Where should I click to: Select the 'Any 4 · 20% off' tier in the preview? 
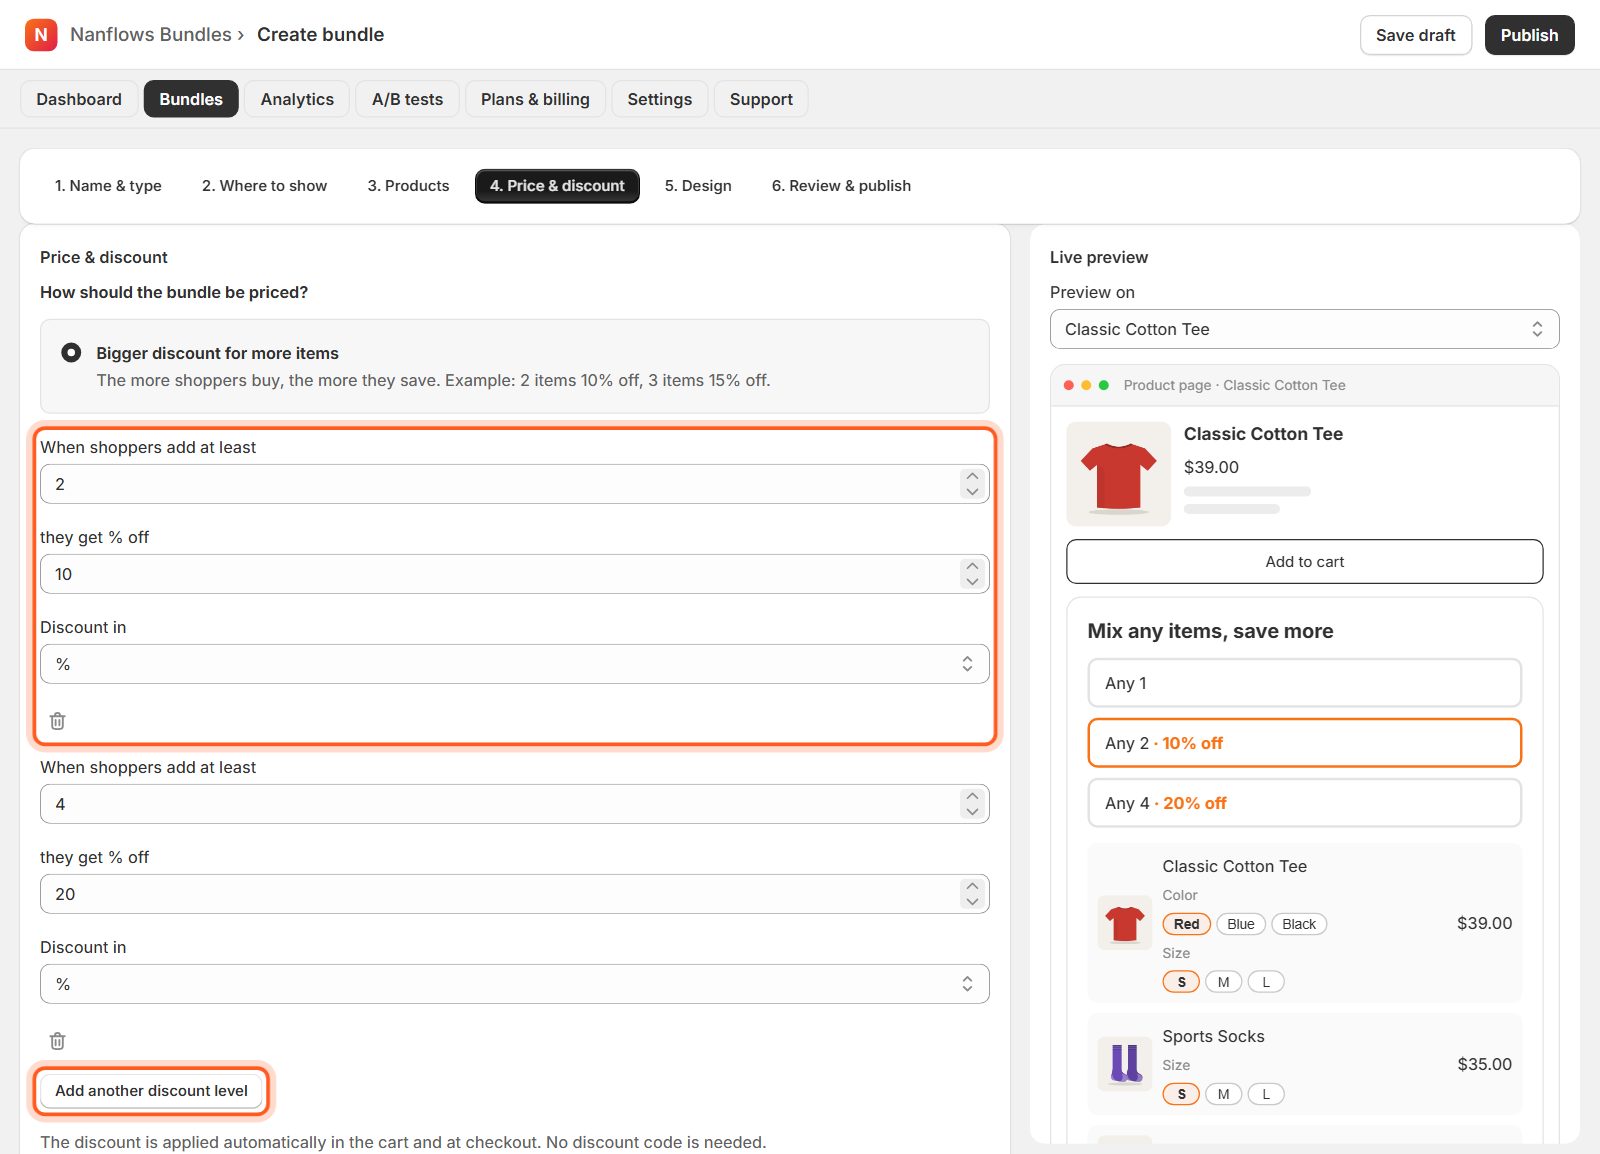point(1304,803)
